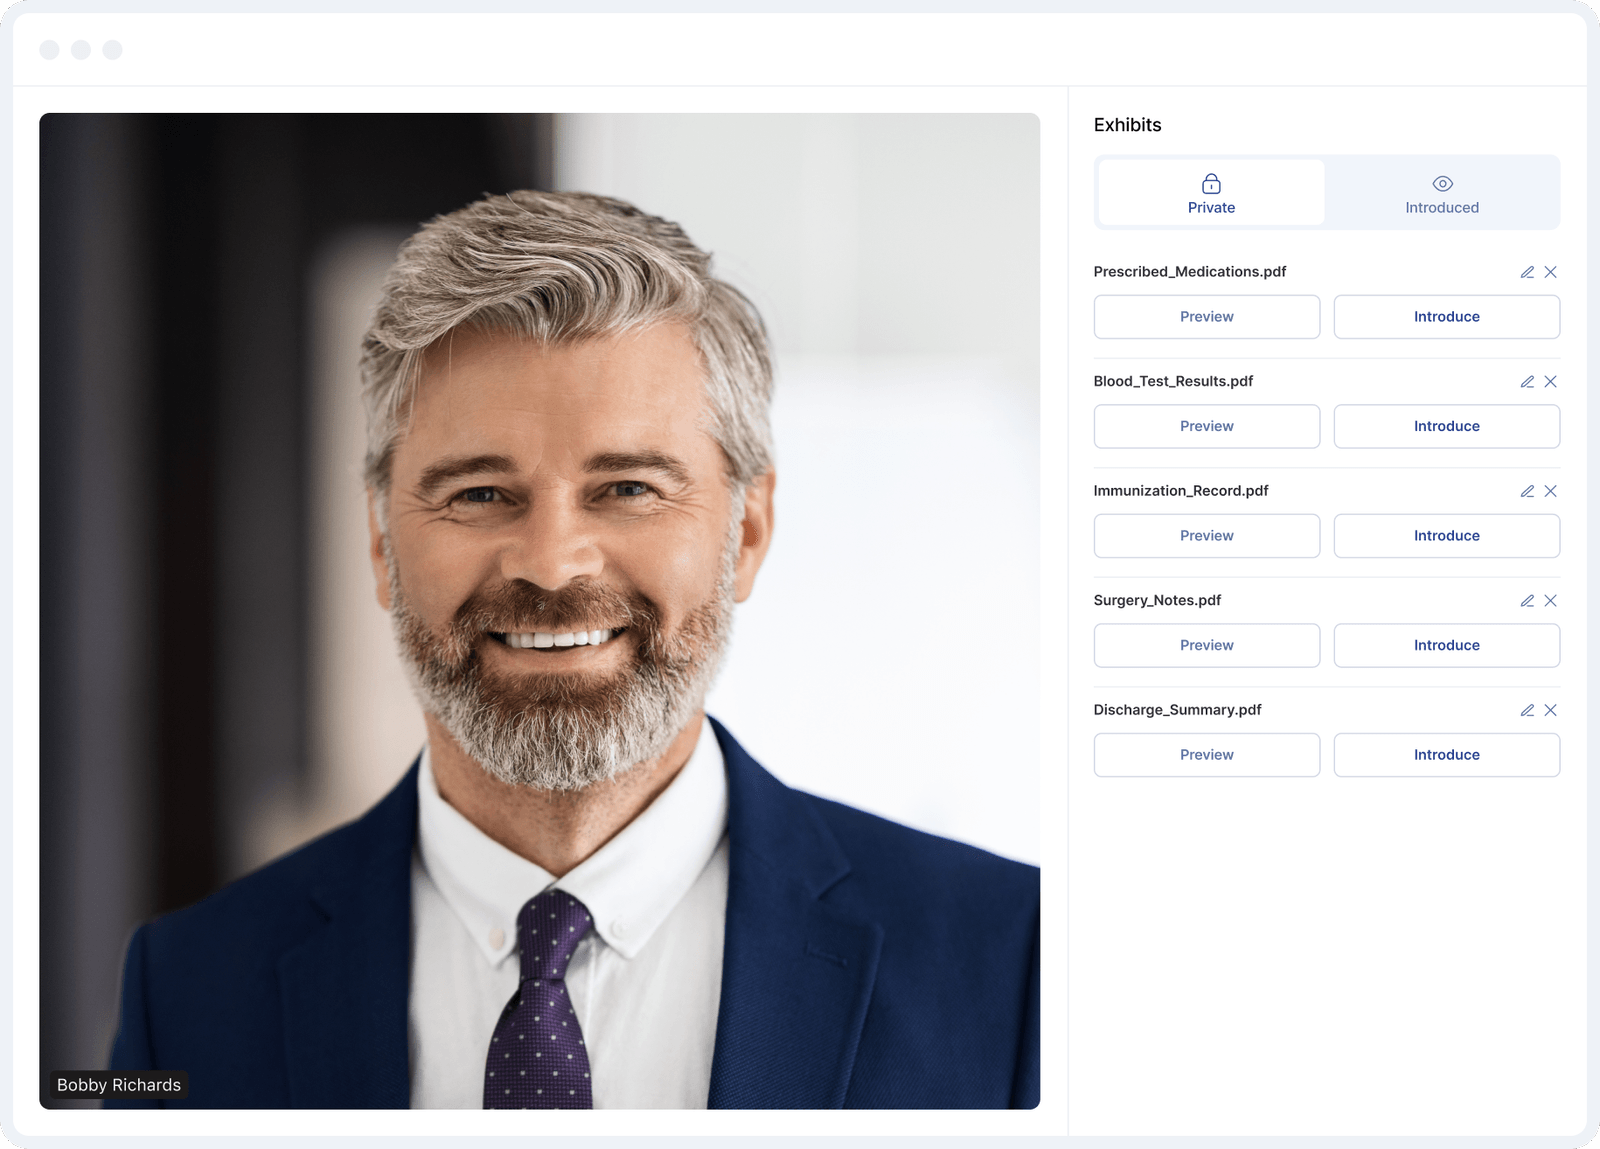Remove the Prescribed_Medications.pdf exhibit
1600x1149 pixels.
click(x=1550, y=272)
